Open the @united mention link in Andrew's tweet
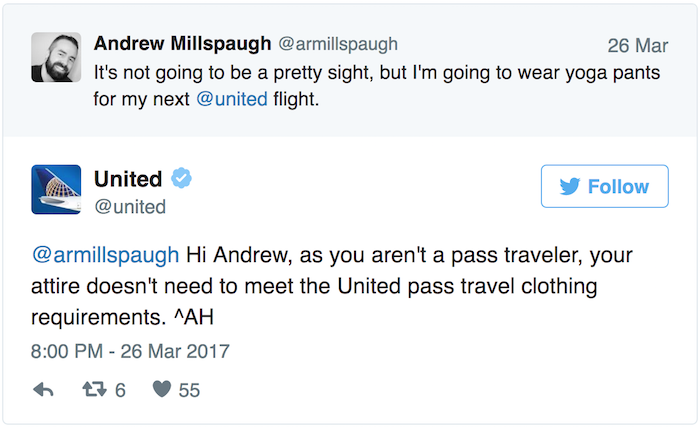The width and height of the screenshot is (700, 428). click(x=232, y=99)
